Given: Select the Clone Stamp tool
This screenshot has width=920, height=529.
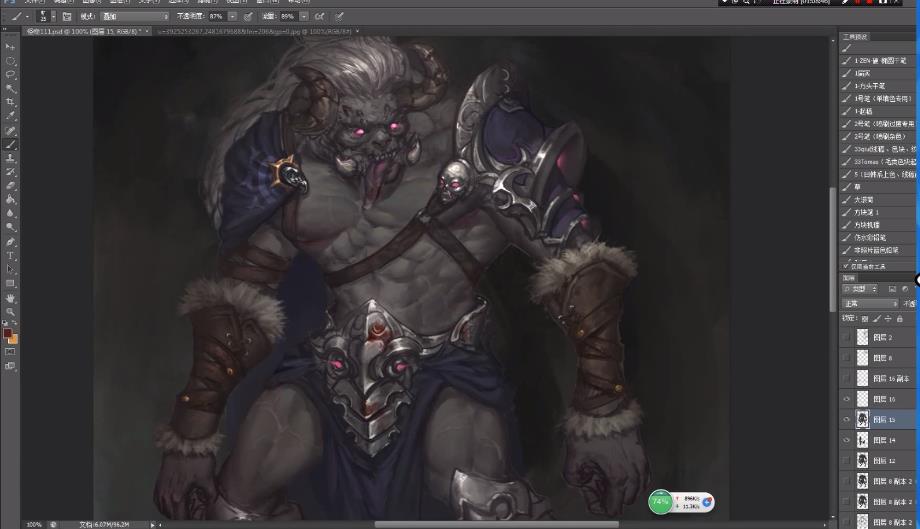Looking at the screenshot, I should tap(10, 158).
